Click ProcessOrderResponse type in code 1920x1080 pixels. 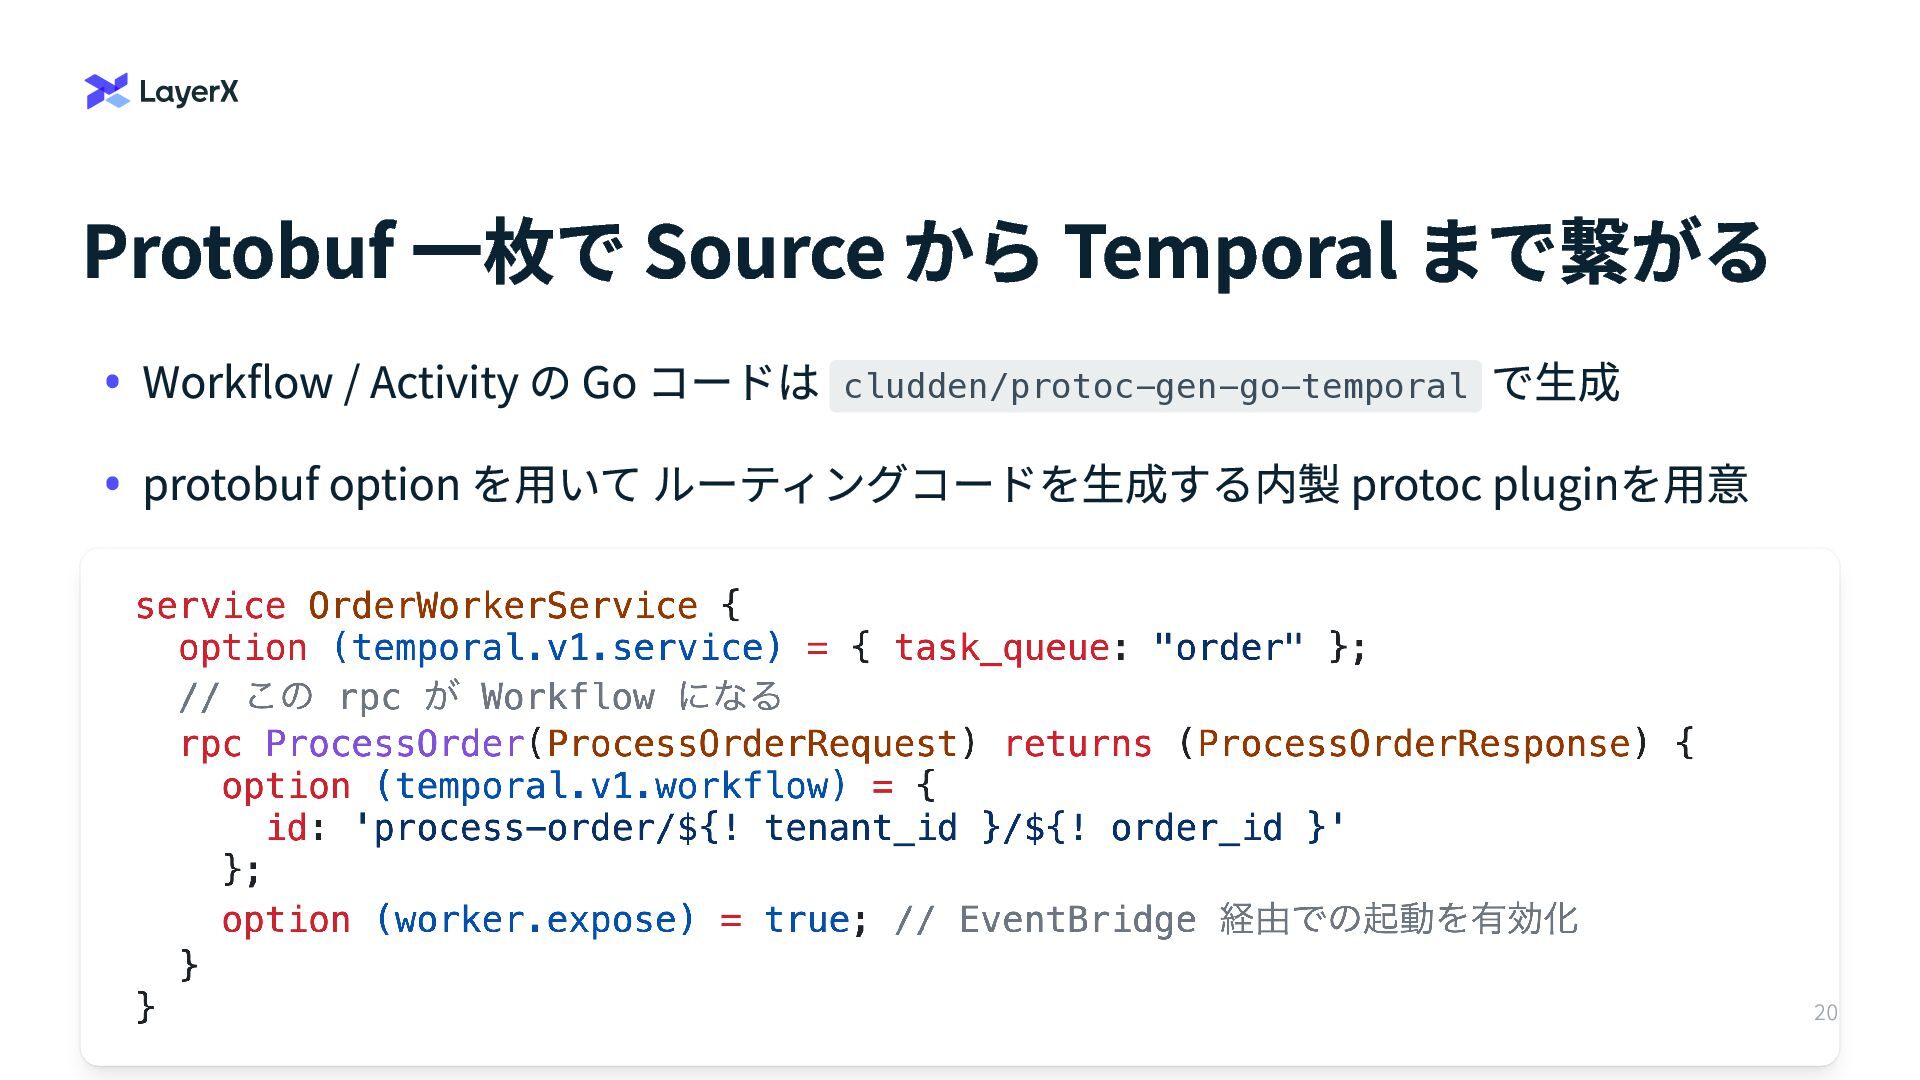point(1414,743)
